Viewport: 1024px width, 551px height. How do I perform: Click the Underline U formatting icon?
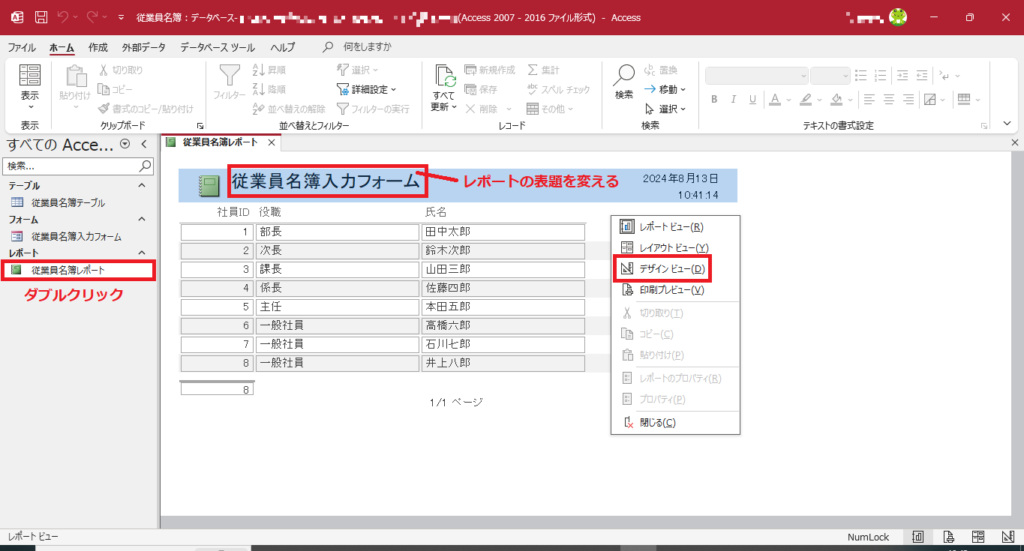pyautogui.click(x=752, y=99)
